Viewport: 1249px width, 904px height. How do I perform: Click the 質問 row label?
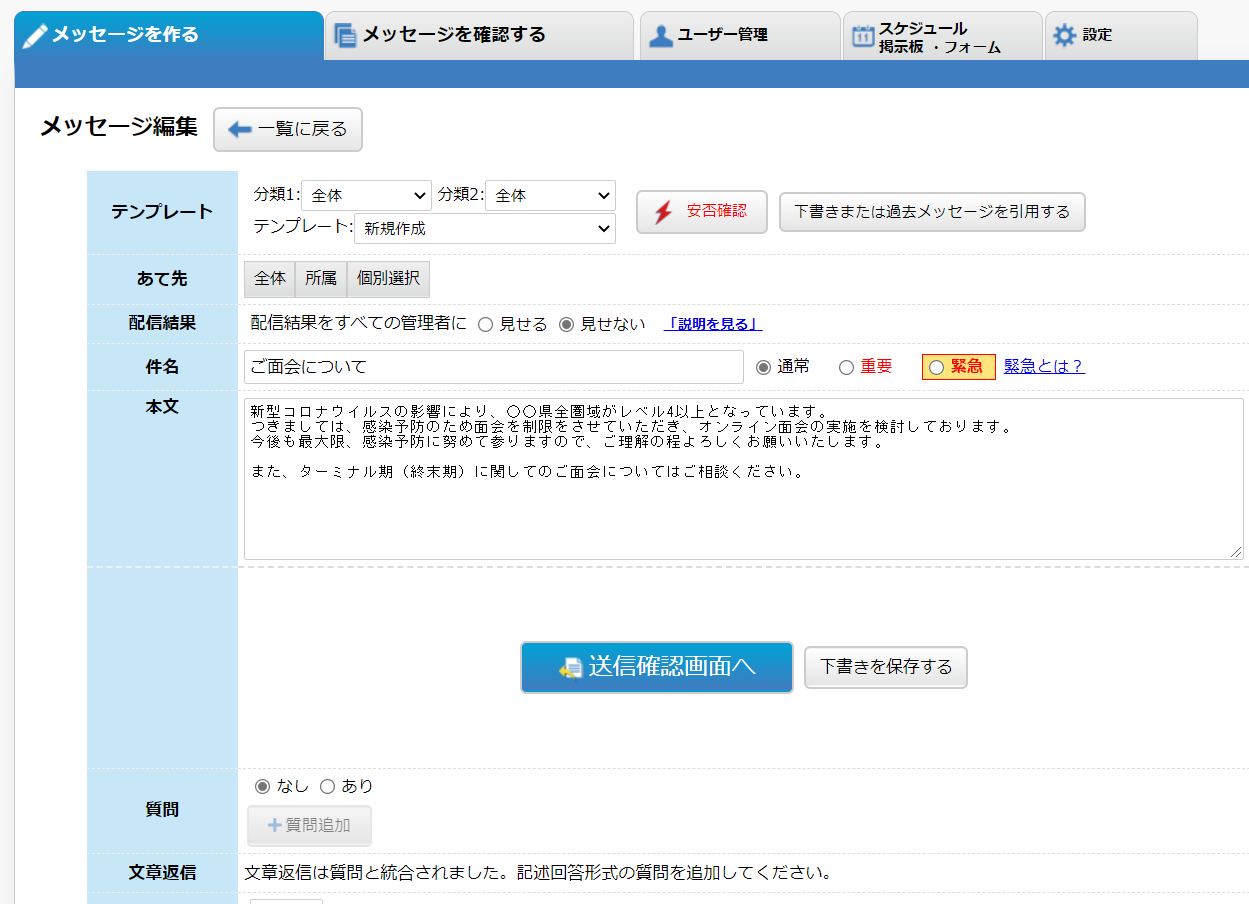tap(162, 810)
